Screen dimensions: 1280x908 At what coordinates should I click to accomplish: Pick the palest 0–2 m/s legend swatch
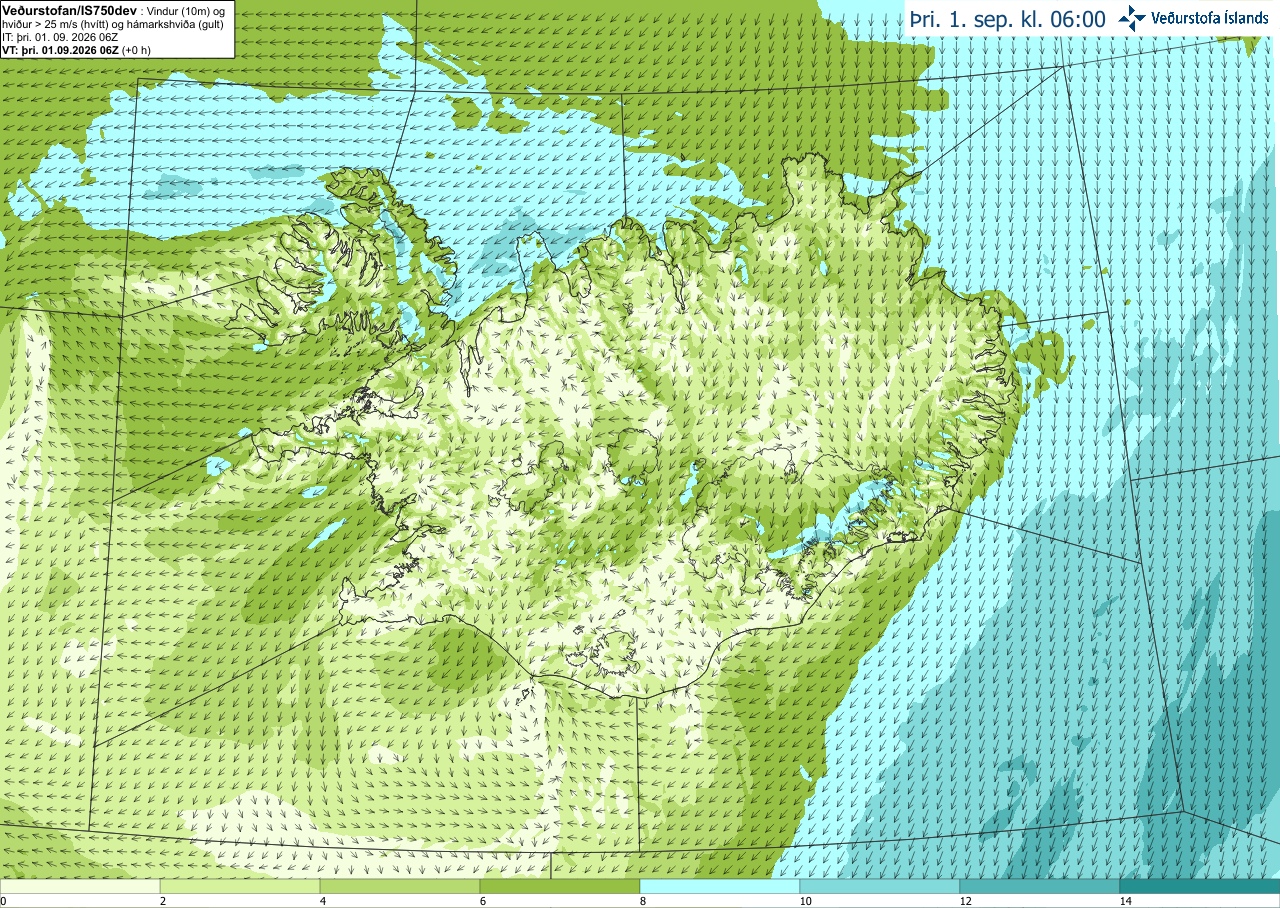click(80, 886)
